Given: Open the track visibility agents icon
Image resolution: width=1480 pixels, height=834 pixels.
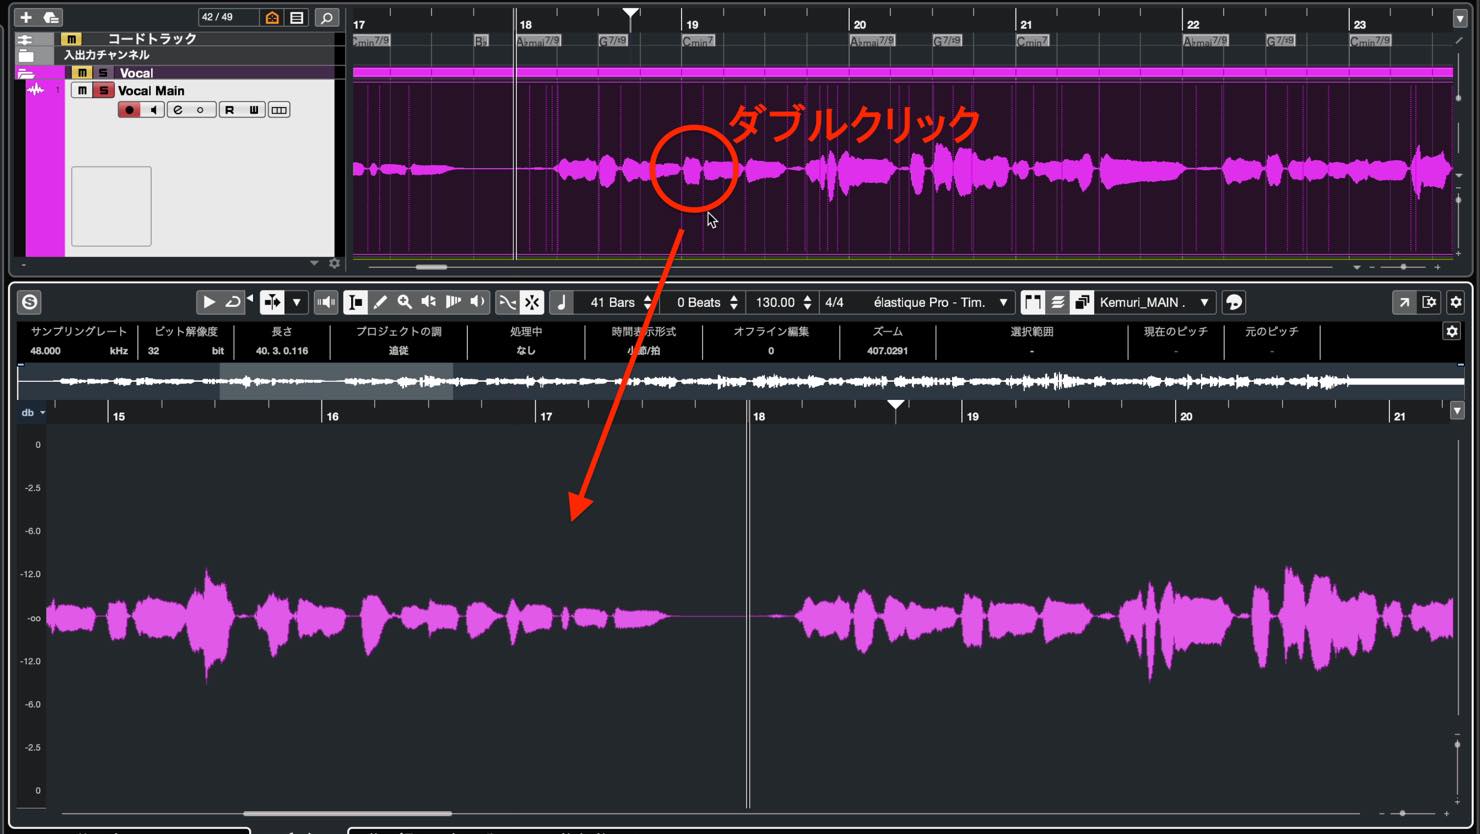Looking at the screenshot, I should 272,17.
